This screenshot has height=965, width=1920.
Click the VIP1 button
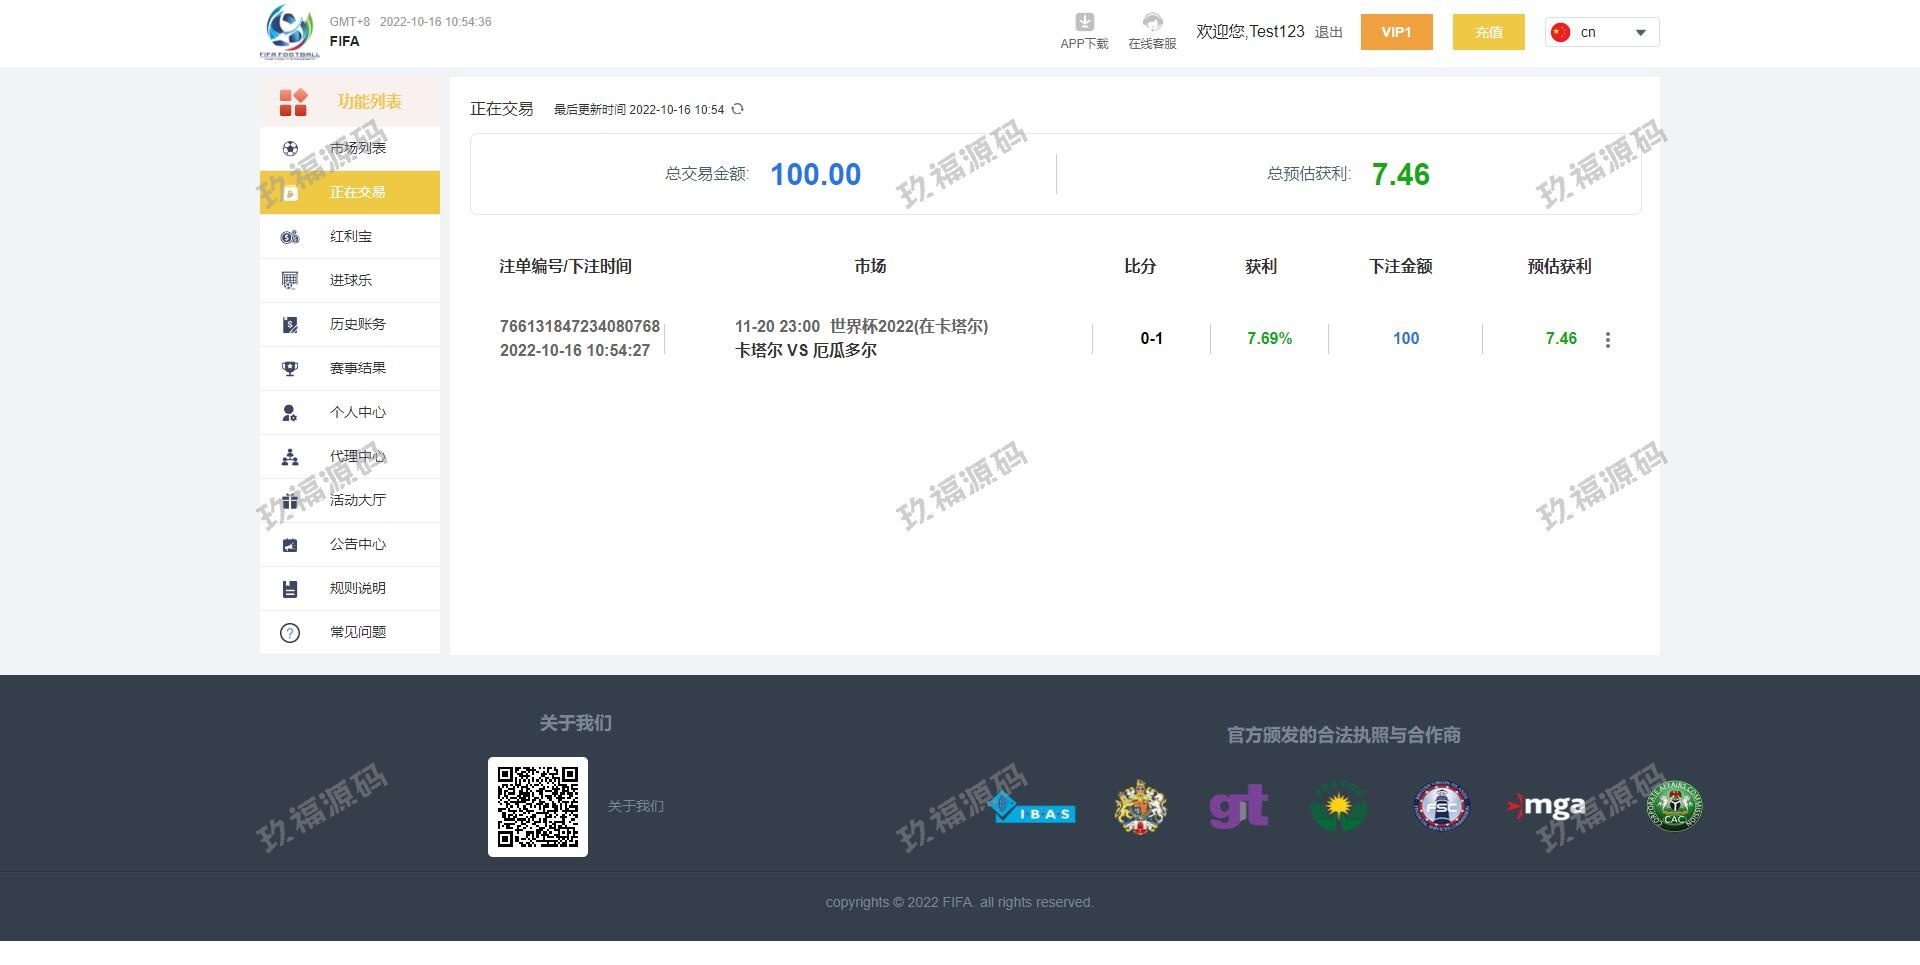point(1396,32)
